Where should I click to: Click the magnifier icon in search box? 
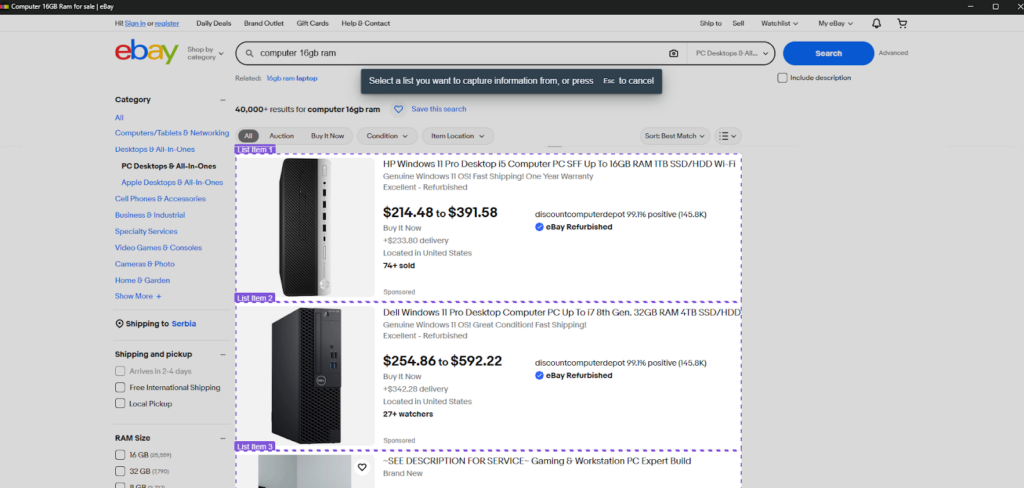(249, 54)
